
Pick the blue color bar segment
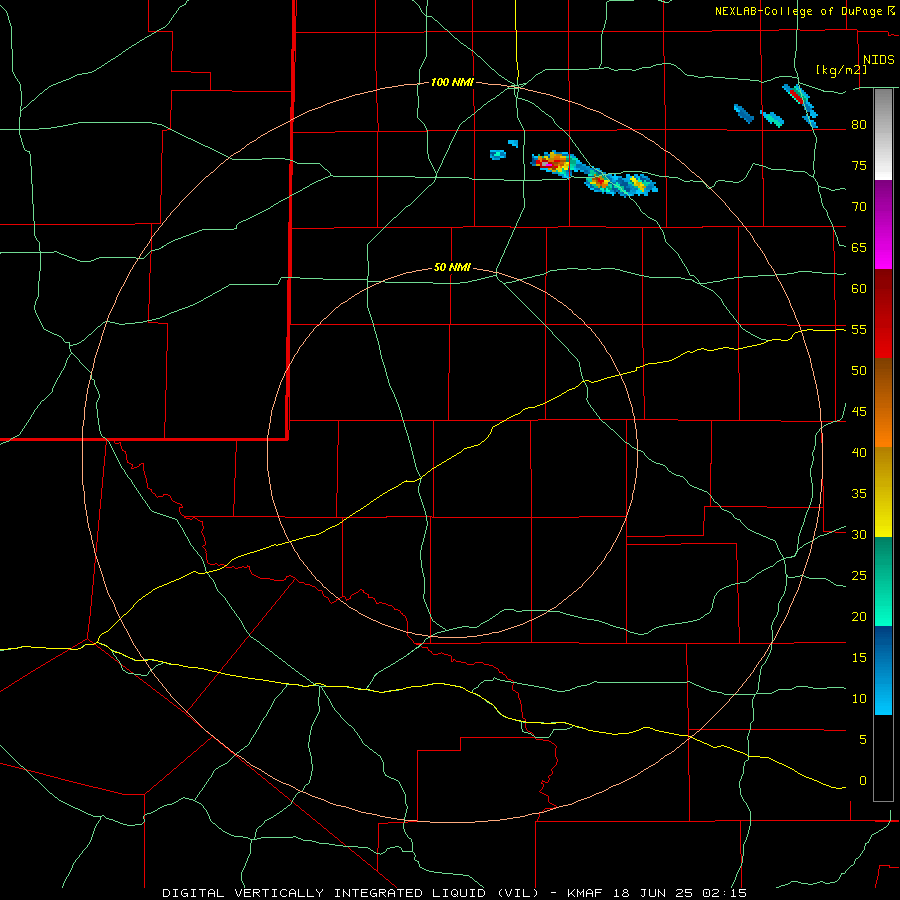coord(883,670)
